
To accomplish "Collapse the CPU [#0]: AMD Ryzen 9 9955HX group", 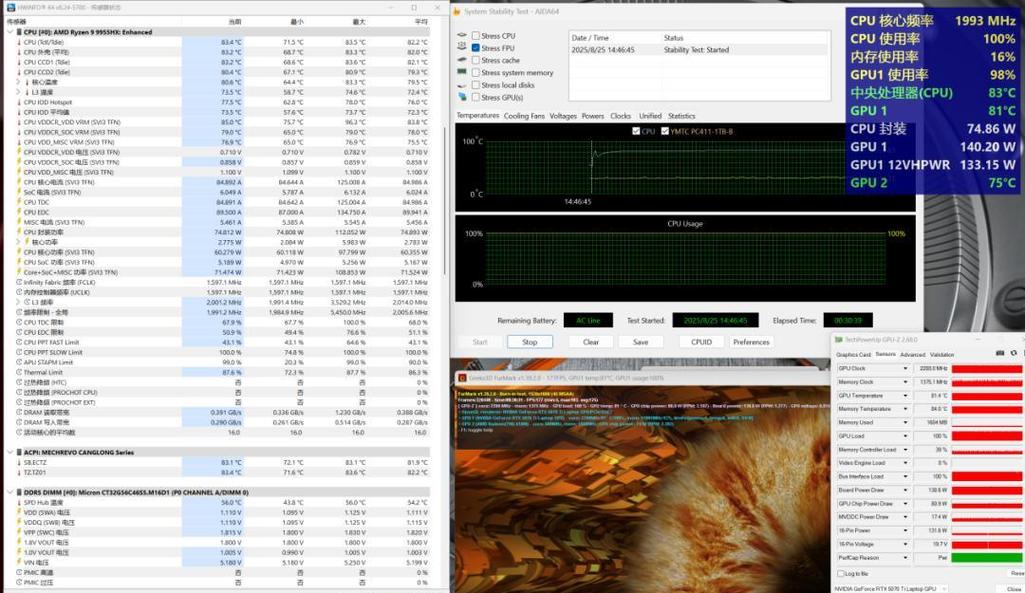I will pyautogui.click(x=10, y=31).
